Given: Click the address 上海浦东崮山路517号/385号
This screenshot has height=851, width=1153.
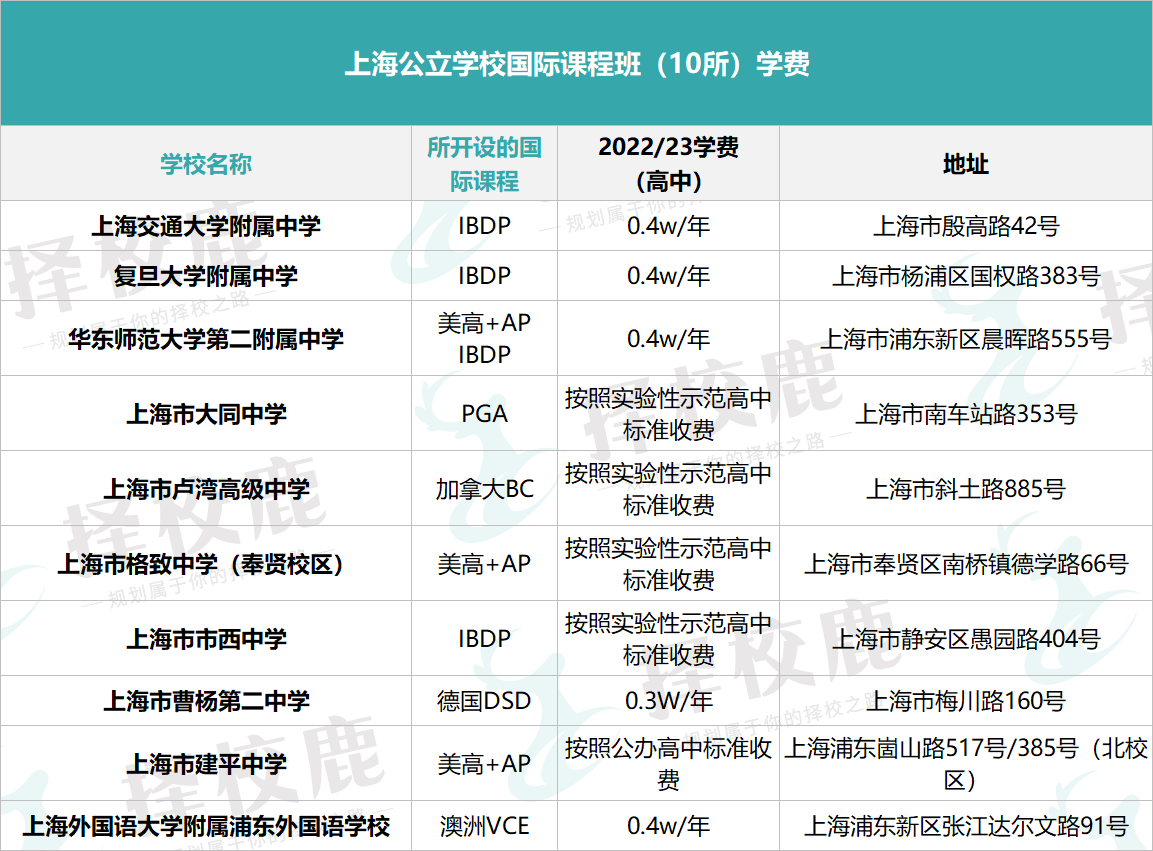Looking at the screenshot, I should pyautogui.click(x=965, y=763).
